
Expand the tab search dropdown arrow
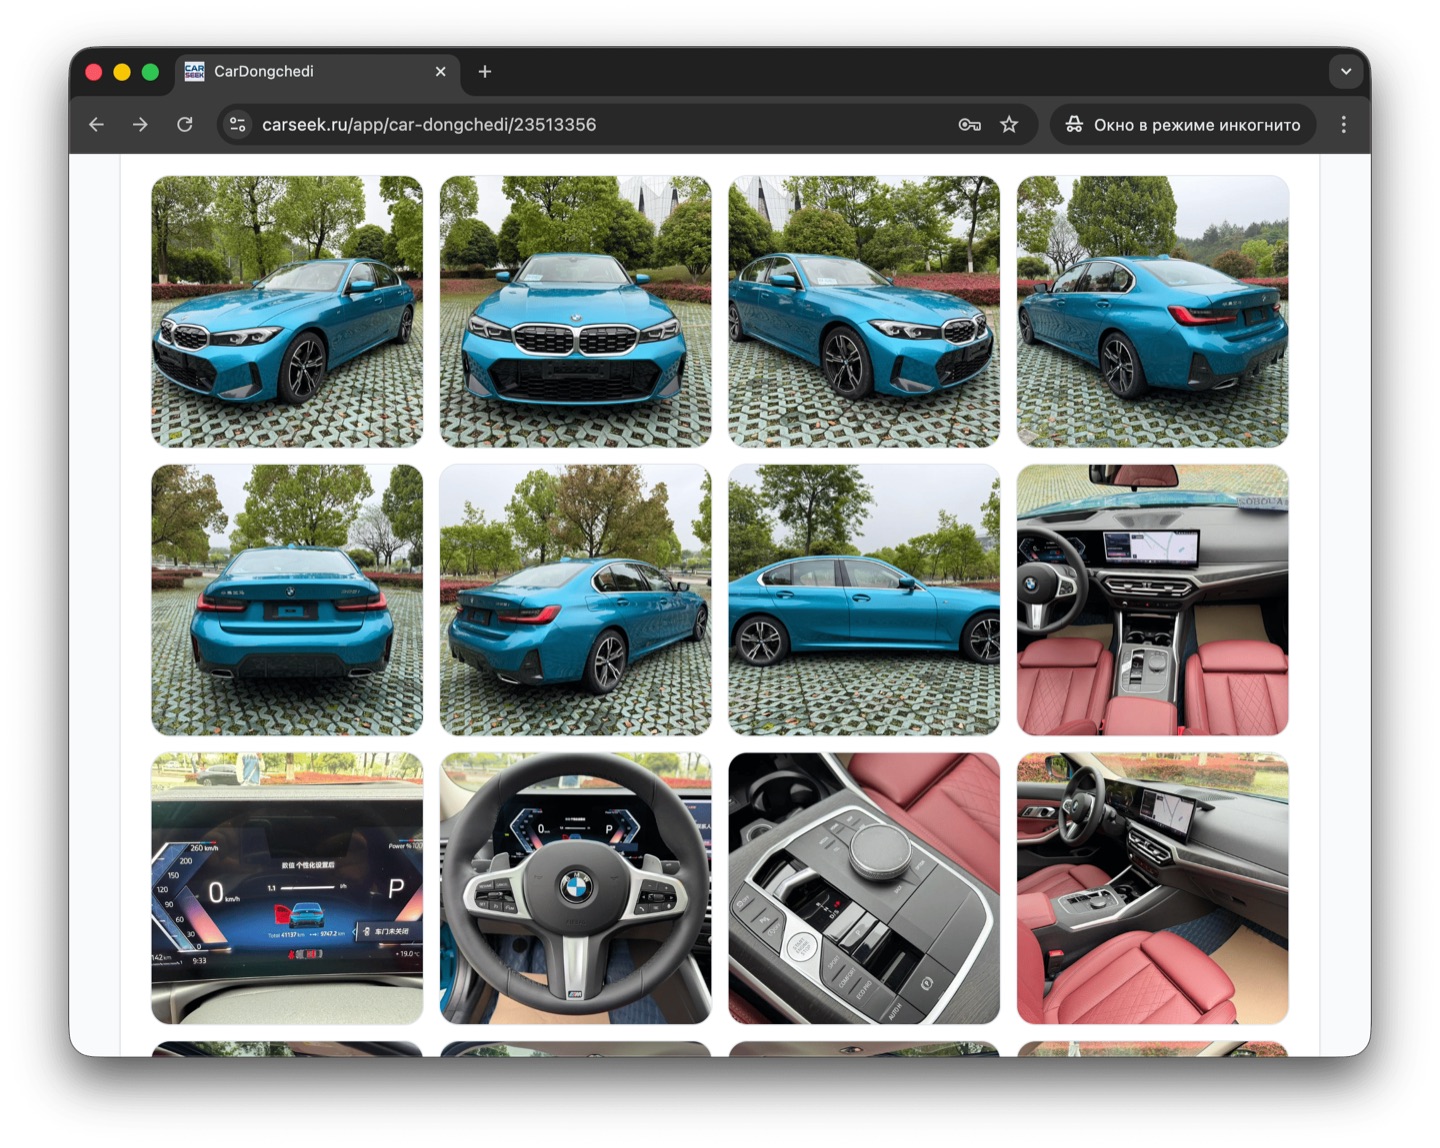1345,72
